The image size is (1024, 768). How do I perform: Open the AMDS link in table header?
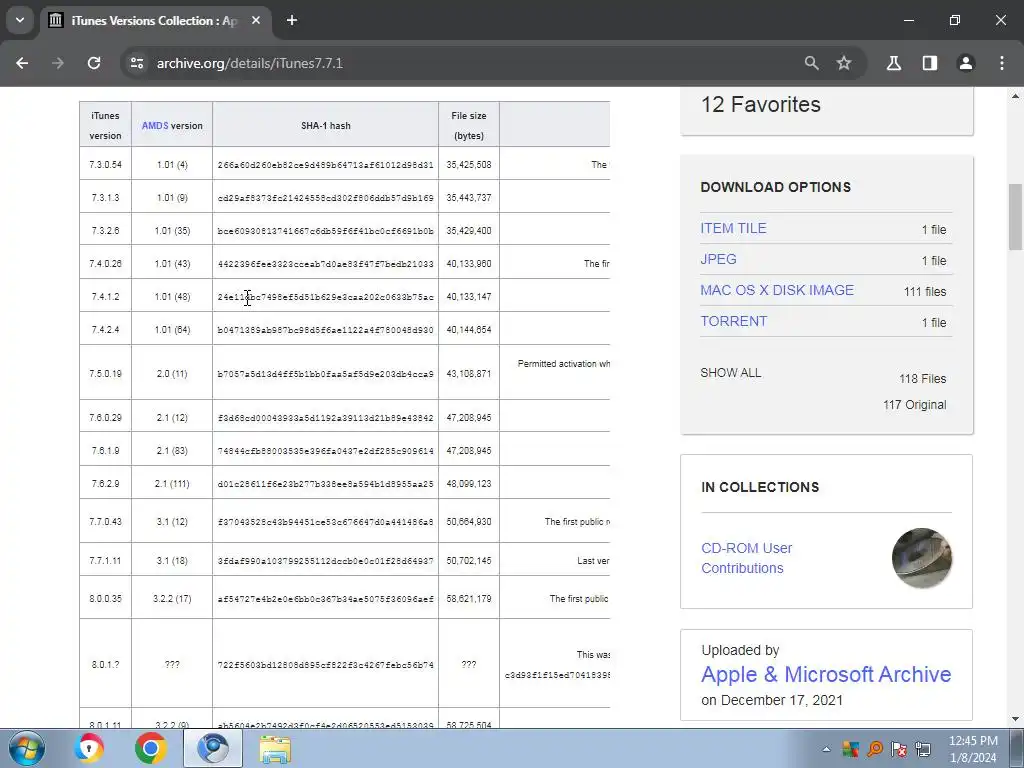click(x=155, y=125)
